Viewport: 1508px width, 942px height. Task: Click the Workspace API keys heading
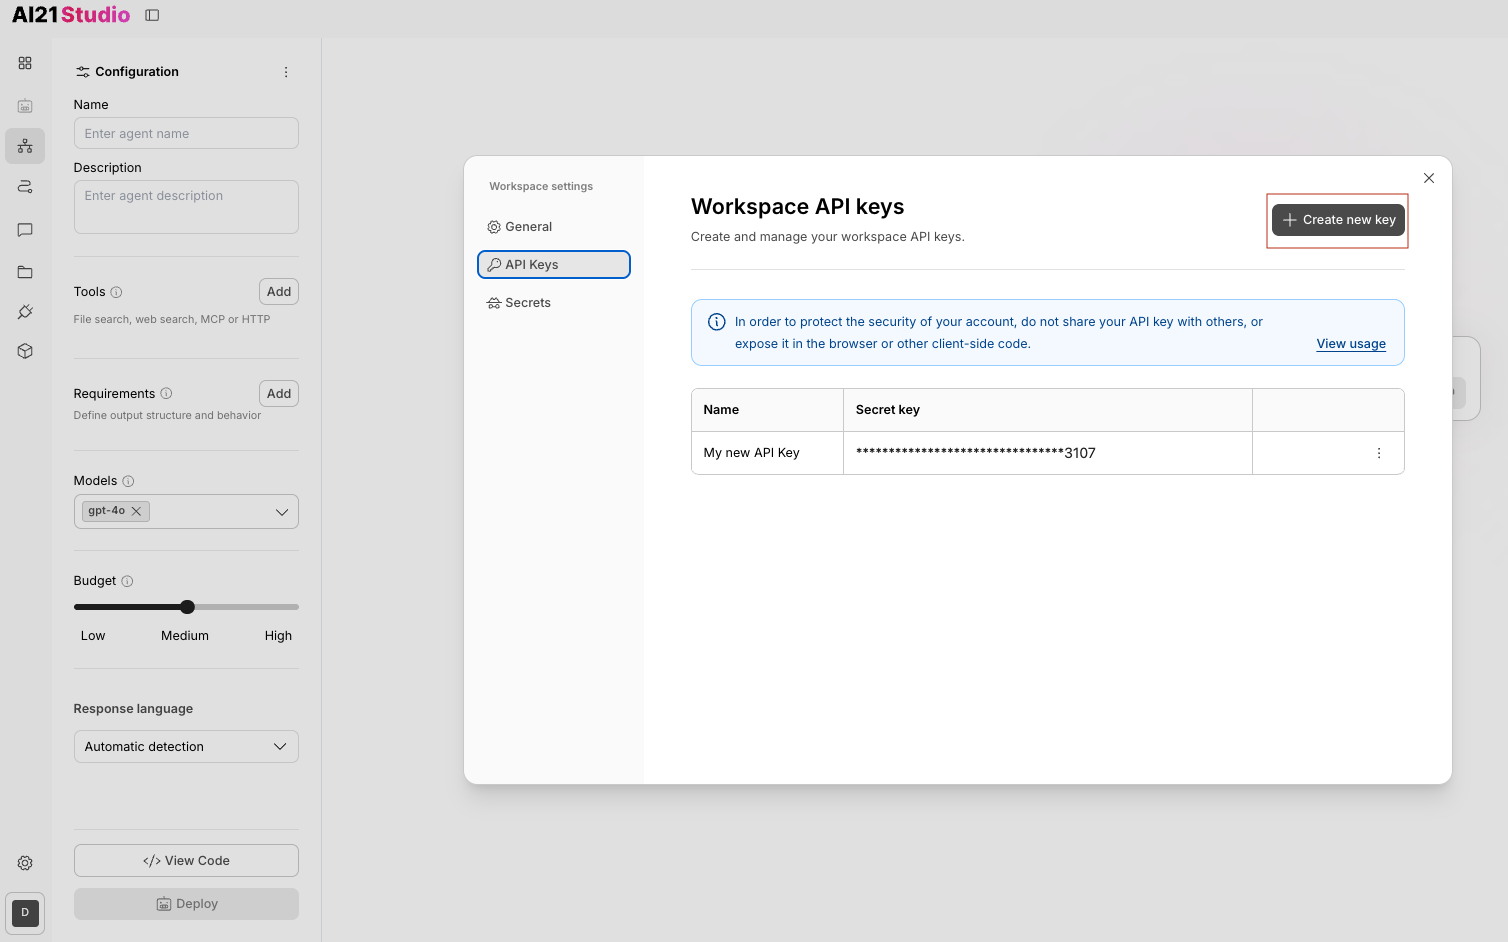[x=797, y=207]
